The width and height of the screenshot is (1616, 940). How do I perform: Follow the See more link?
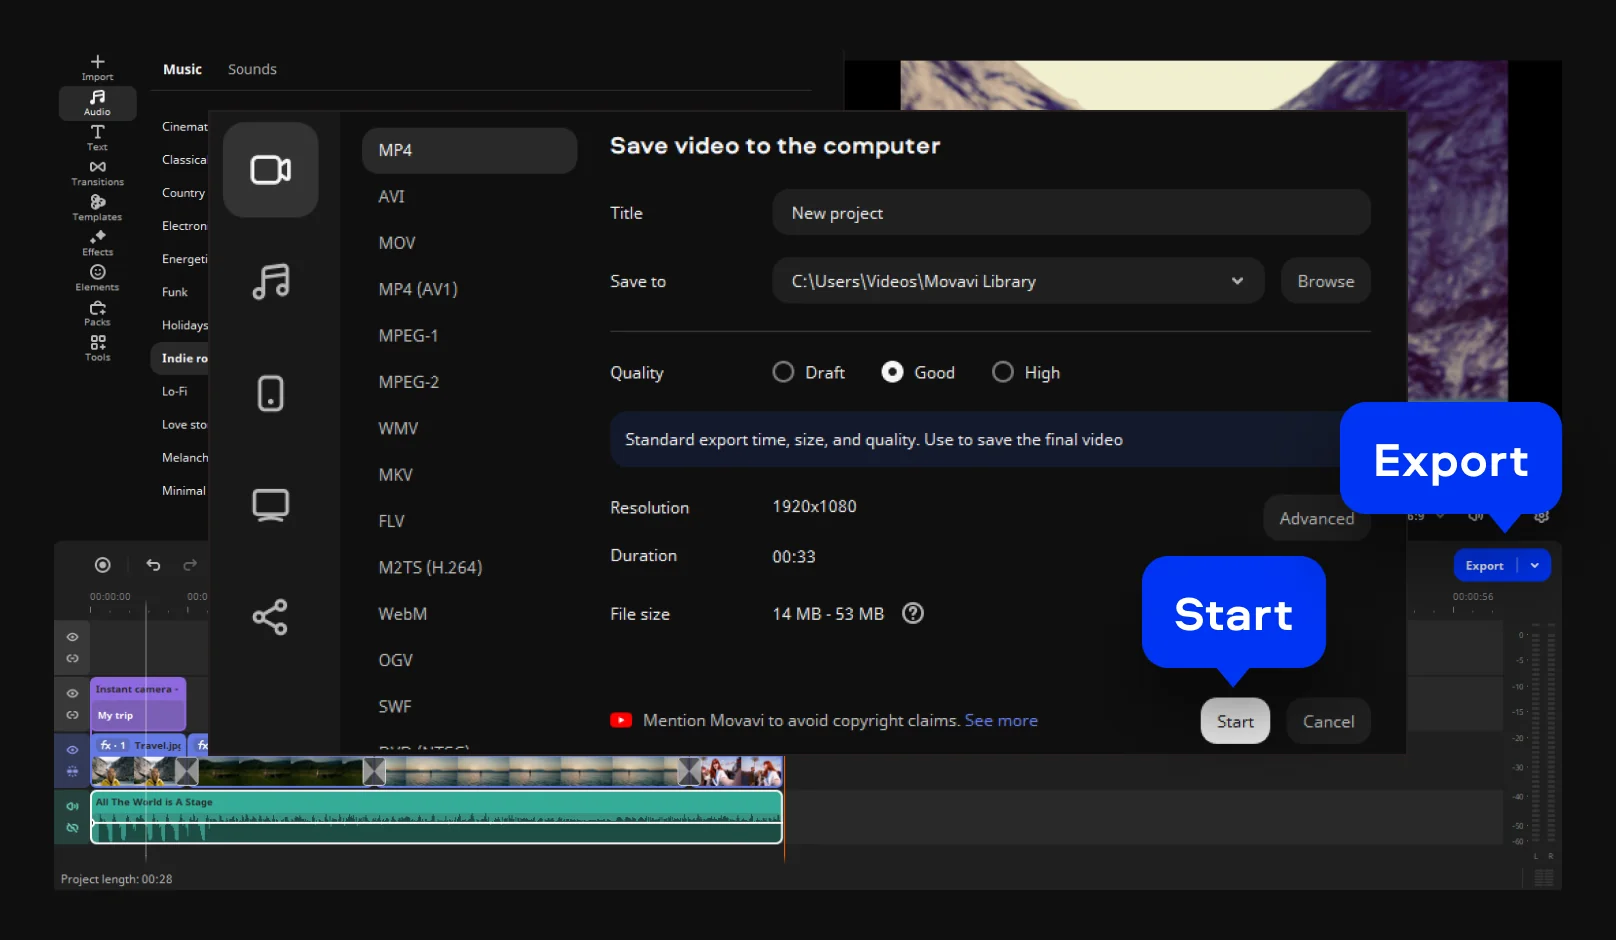coord(1001,720)
